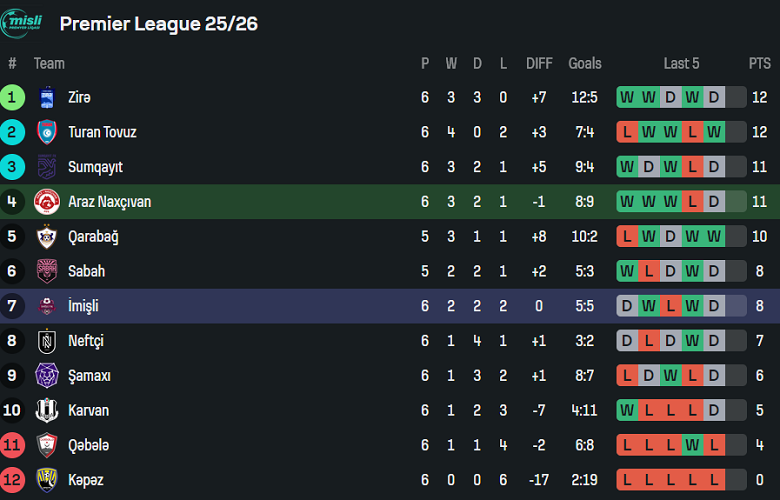This screenshot has width=780, height=500.
Task: Click the Kəpəz club crest
Action: (47, 480)
